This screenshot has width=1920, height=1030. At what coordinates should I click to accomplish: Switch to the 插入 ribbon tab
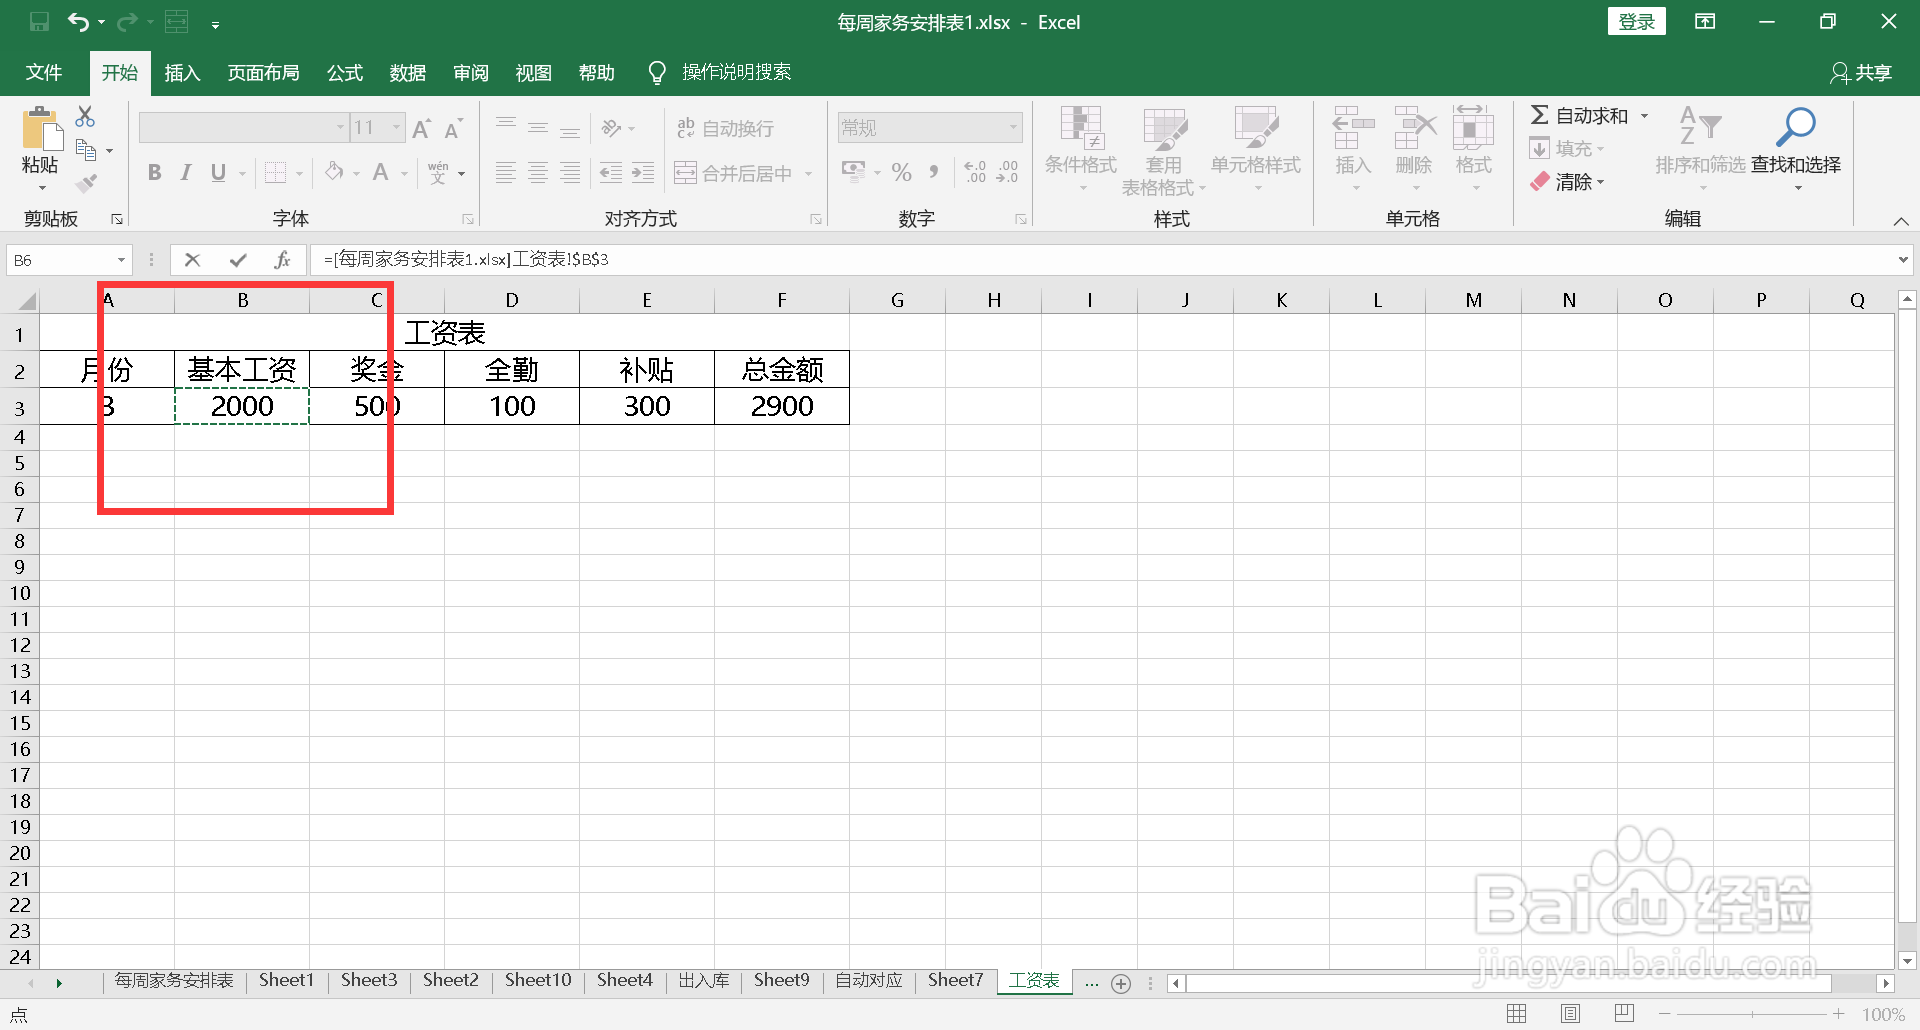[x=182, y=72]
